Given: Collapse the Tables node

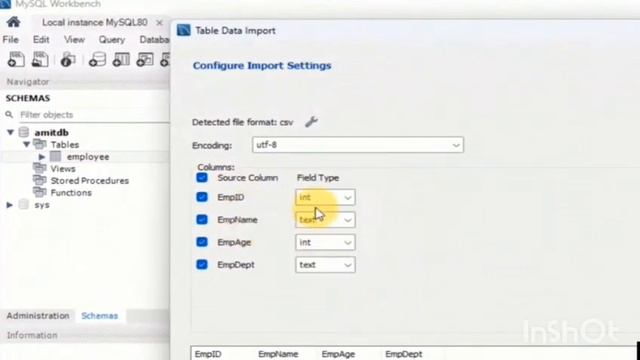Looking at the screenshot, I should point(27,144).
